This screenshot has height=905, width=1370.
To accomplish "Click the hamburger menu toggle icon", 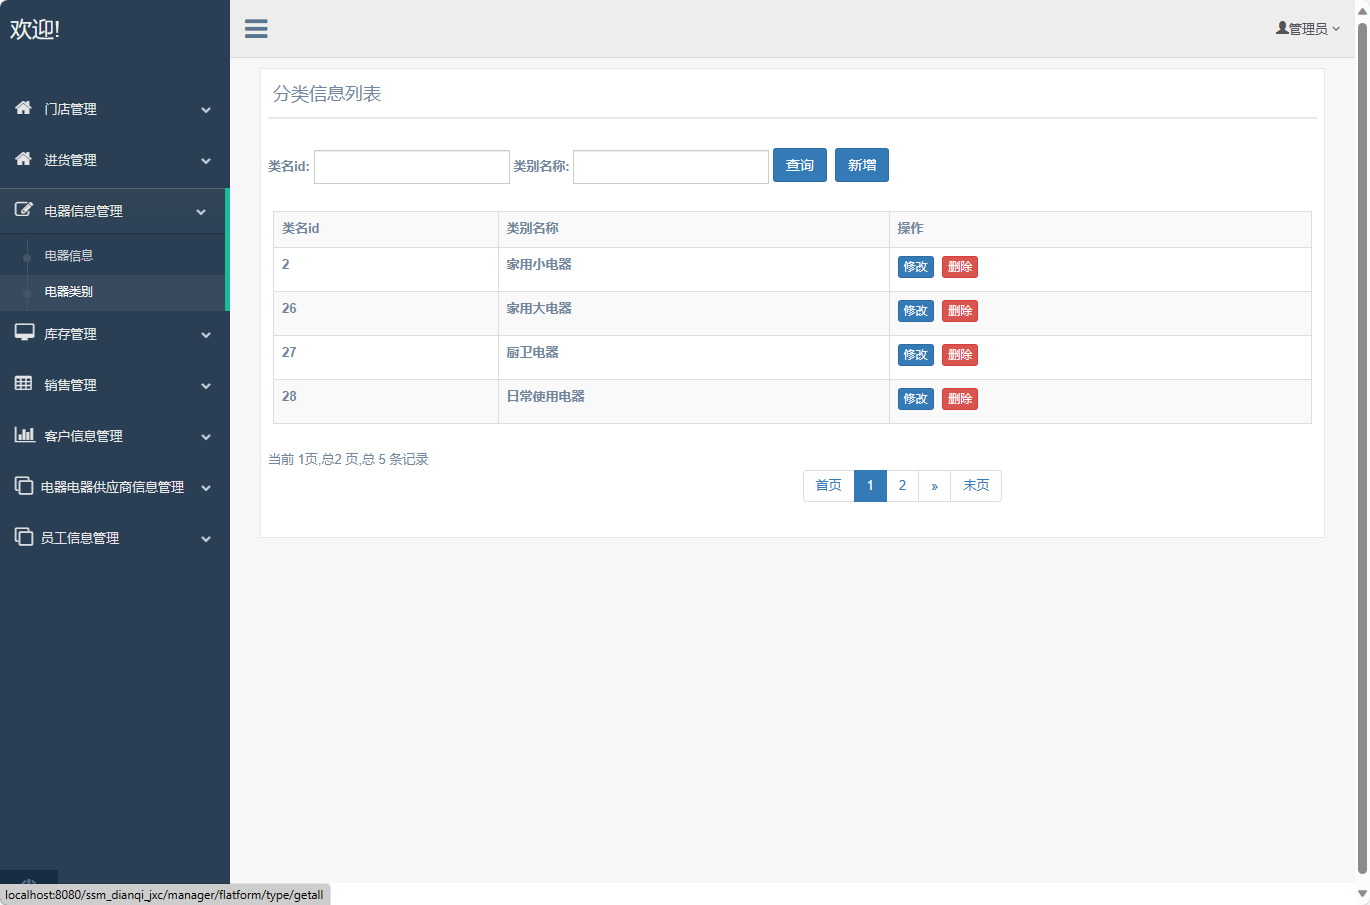I will [x=256, y=29].
